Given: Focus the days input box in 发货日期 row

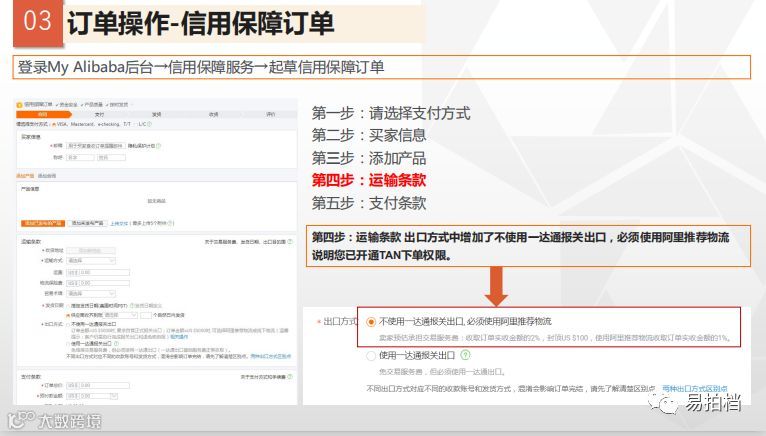Looking at the screenshot, I should 146,315.
